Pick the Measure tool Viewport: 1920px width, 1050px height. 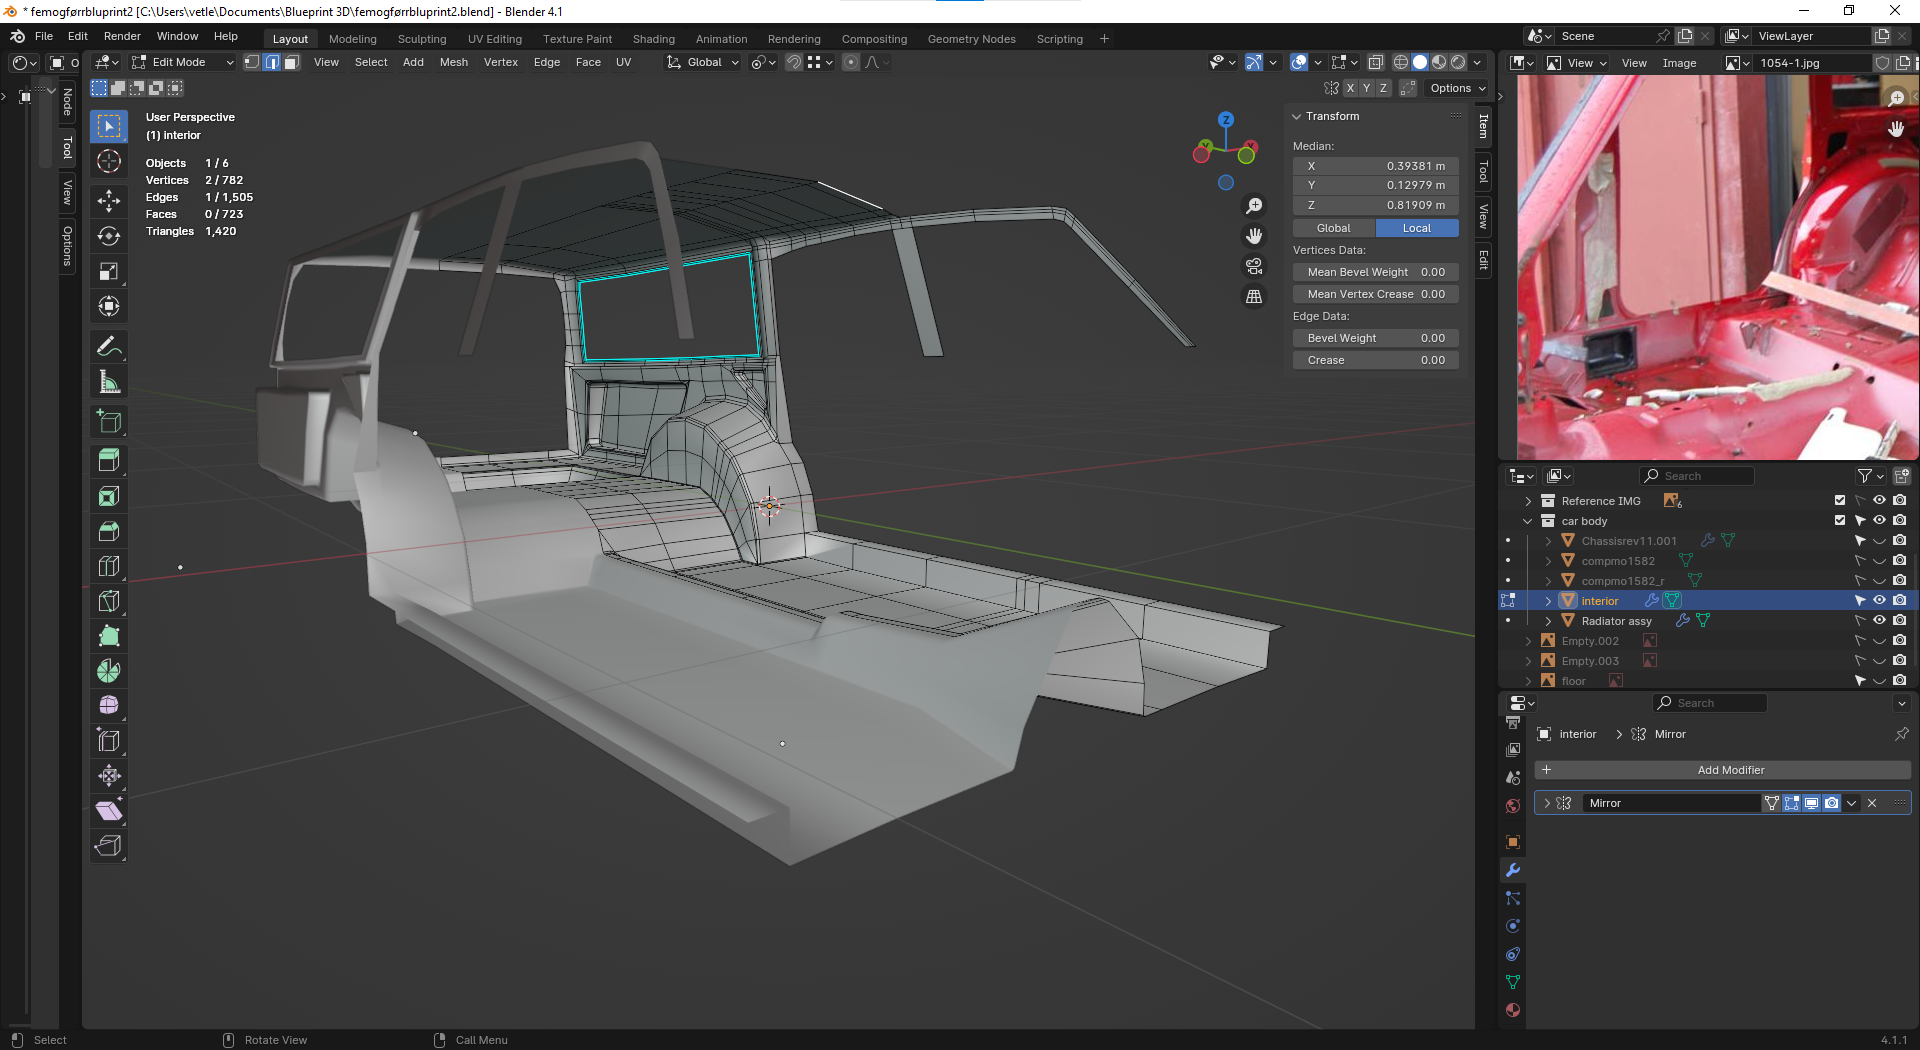click(109, 383)
